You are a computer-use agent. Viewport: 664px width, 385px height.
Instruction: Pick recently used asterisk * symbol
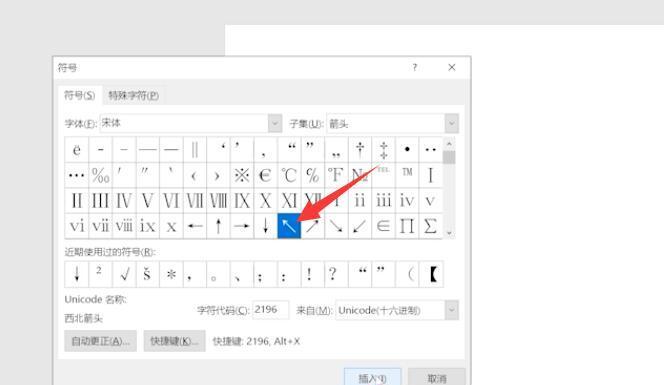click(x=171, y=274)
